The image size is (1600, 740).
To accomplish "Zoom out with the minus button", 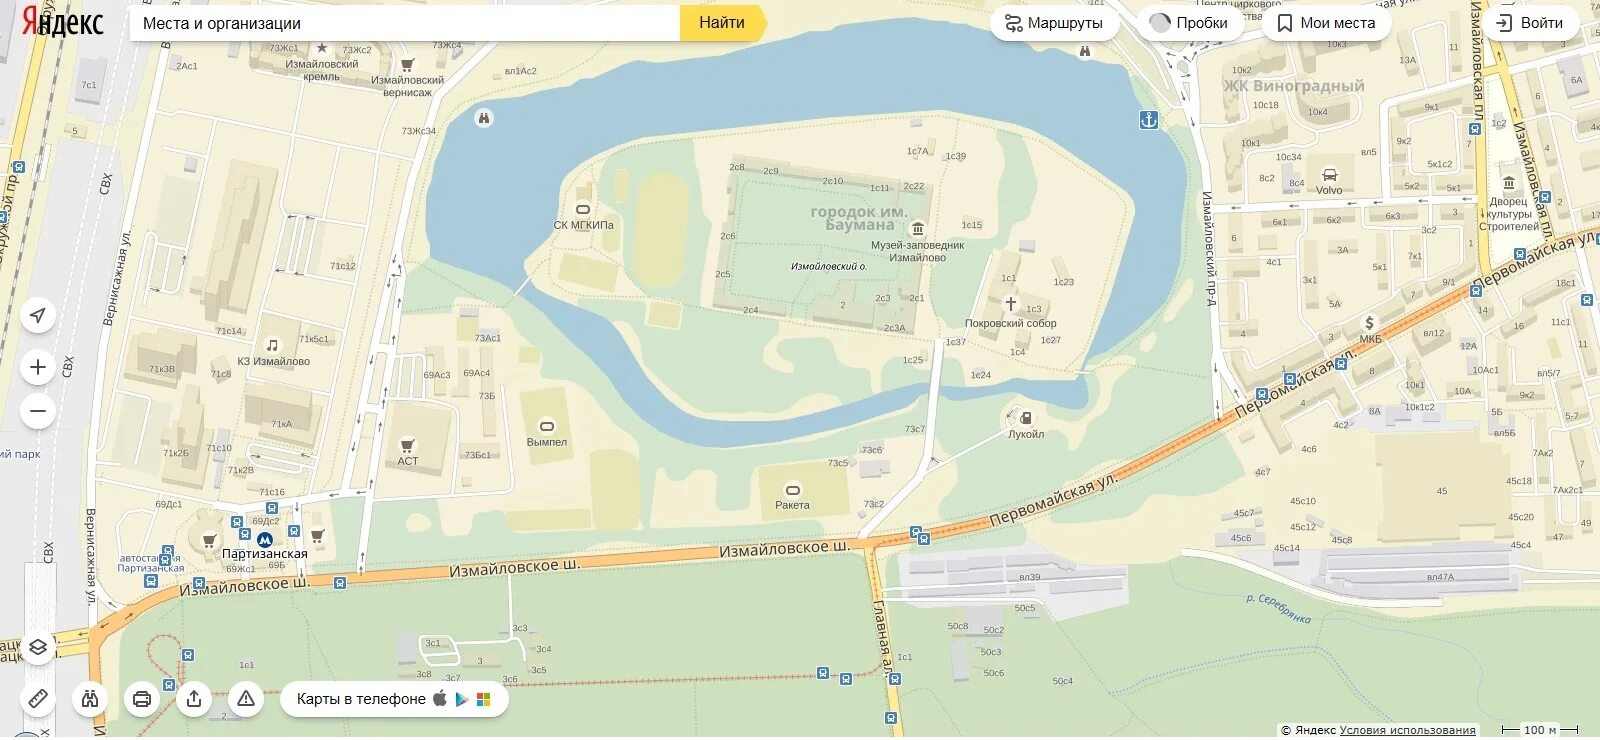I will (x=38, y=410).
